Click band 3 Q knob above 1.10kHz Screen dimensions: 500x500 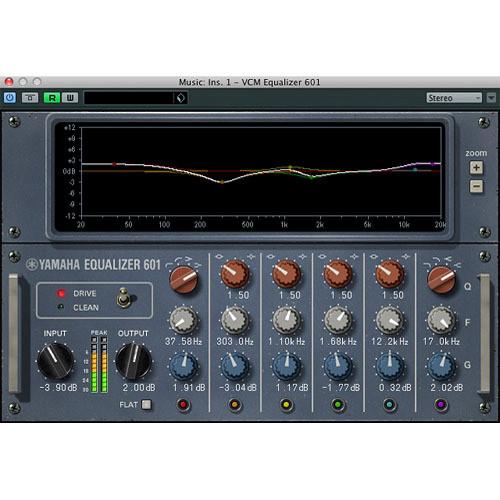(286, 274)
